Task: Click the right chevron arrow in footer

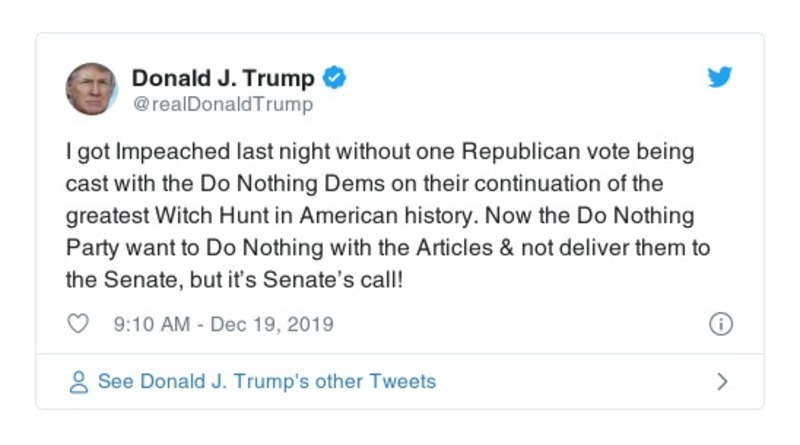Action: click(x=722, y=382)
